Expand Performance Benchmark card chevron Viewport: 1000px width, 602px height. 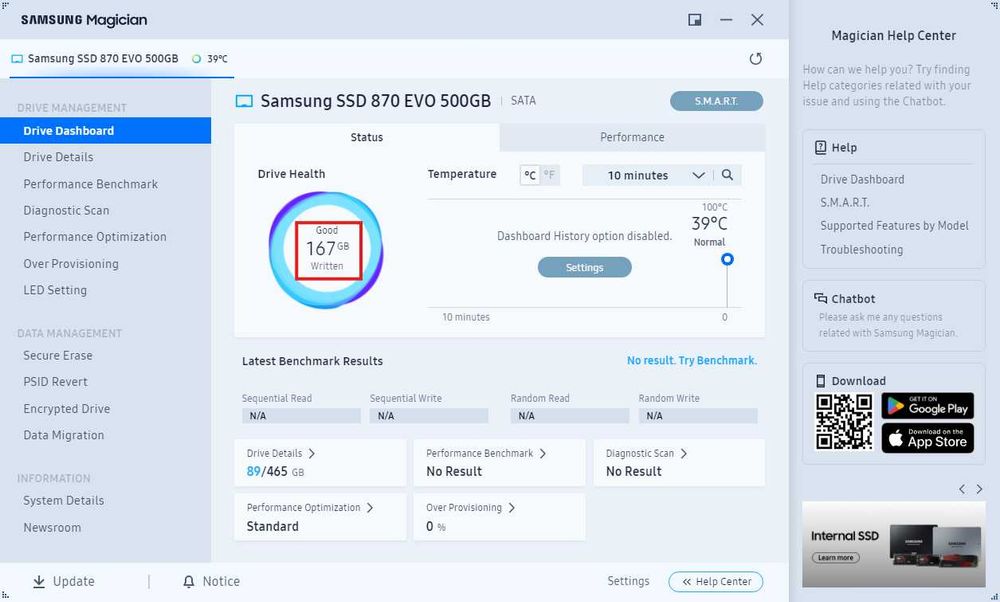pos(542,453)
